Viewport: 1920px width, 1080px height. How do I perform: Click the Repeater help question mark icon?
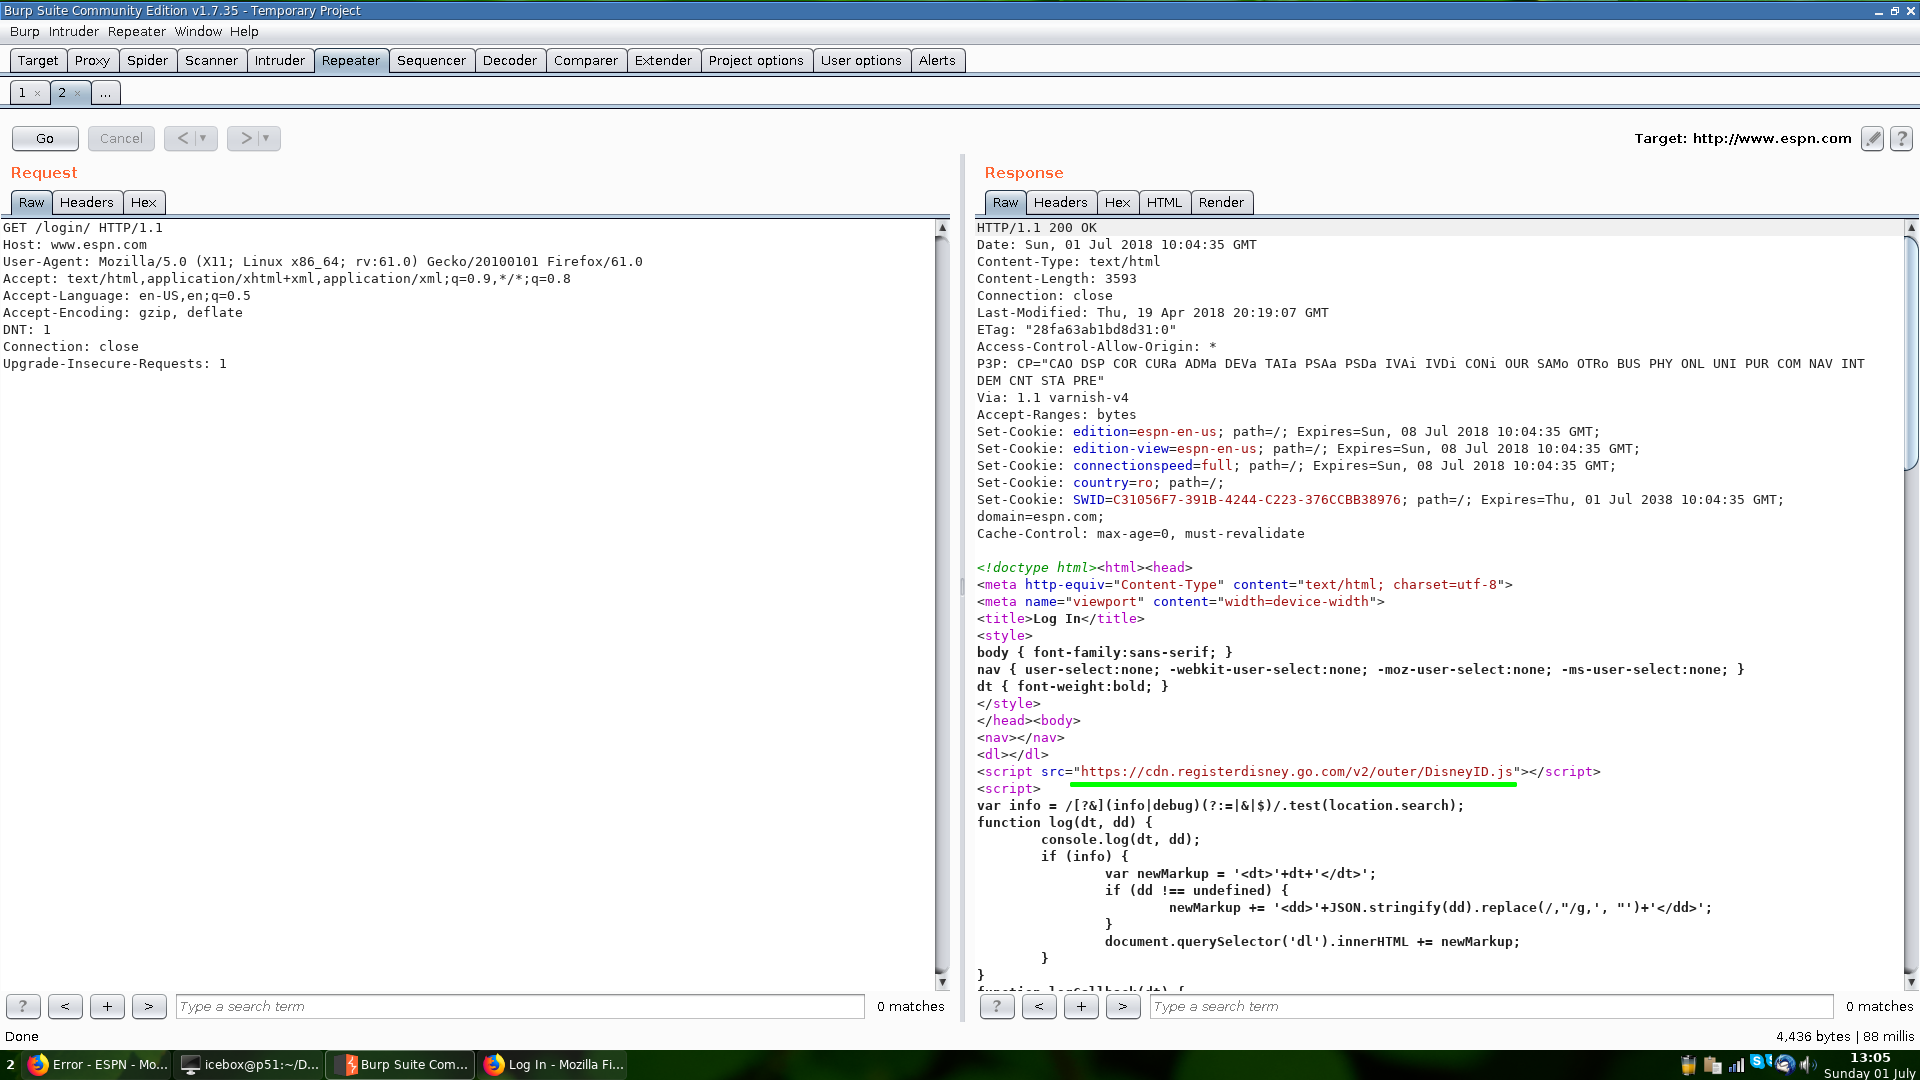click(1901, 139)
